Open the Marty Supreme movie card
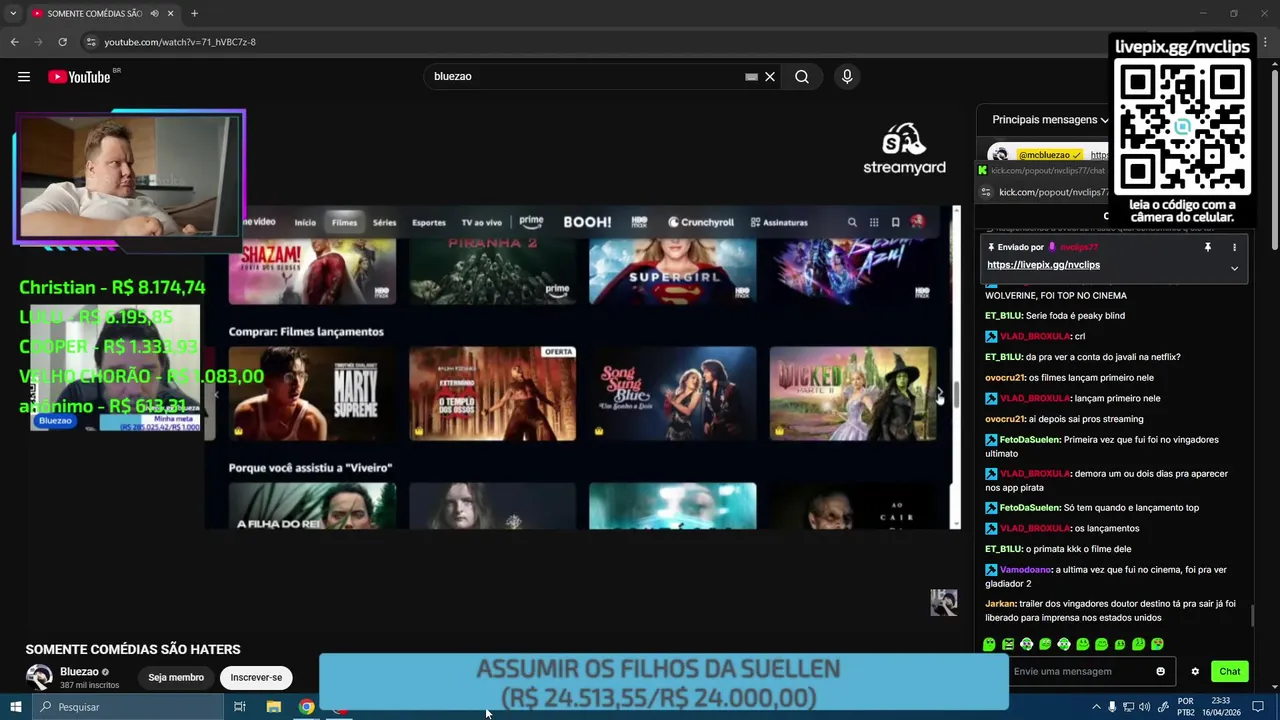This screenshot has width=1280, height=720. click(312, 393)
